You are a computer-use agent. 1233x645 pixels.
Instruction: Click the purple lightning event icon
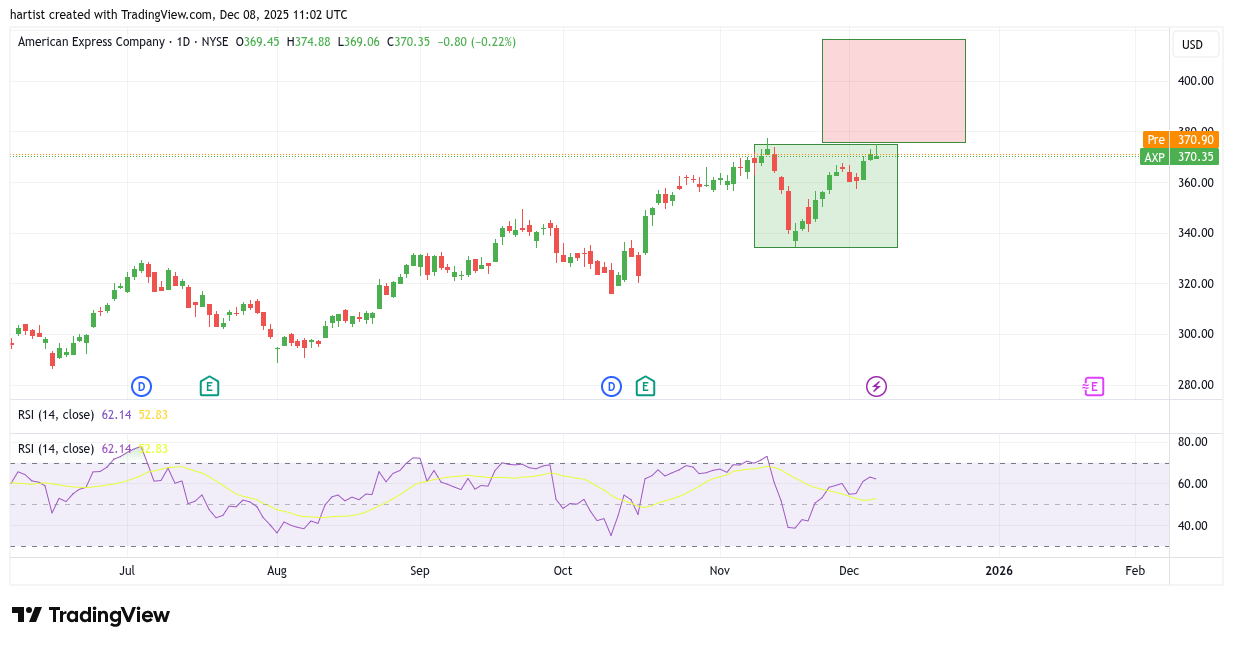tap(876, 386)
